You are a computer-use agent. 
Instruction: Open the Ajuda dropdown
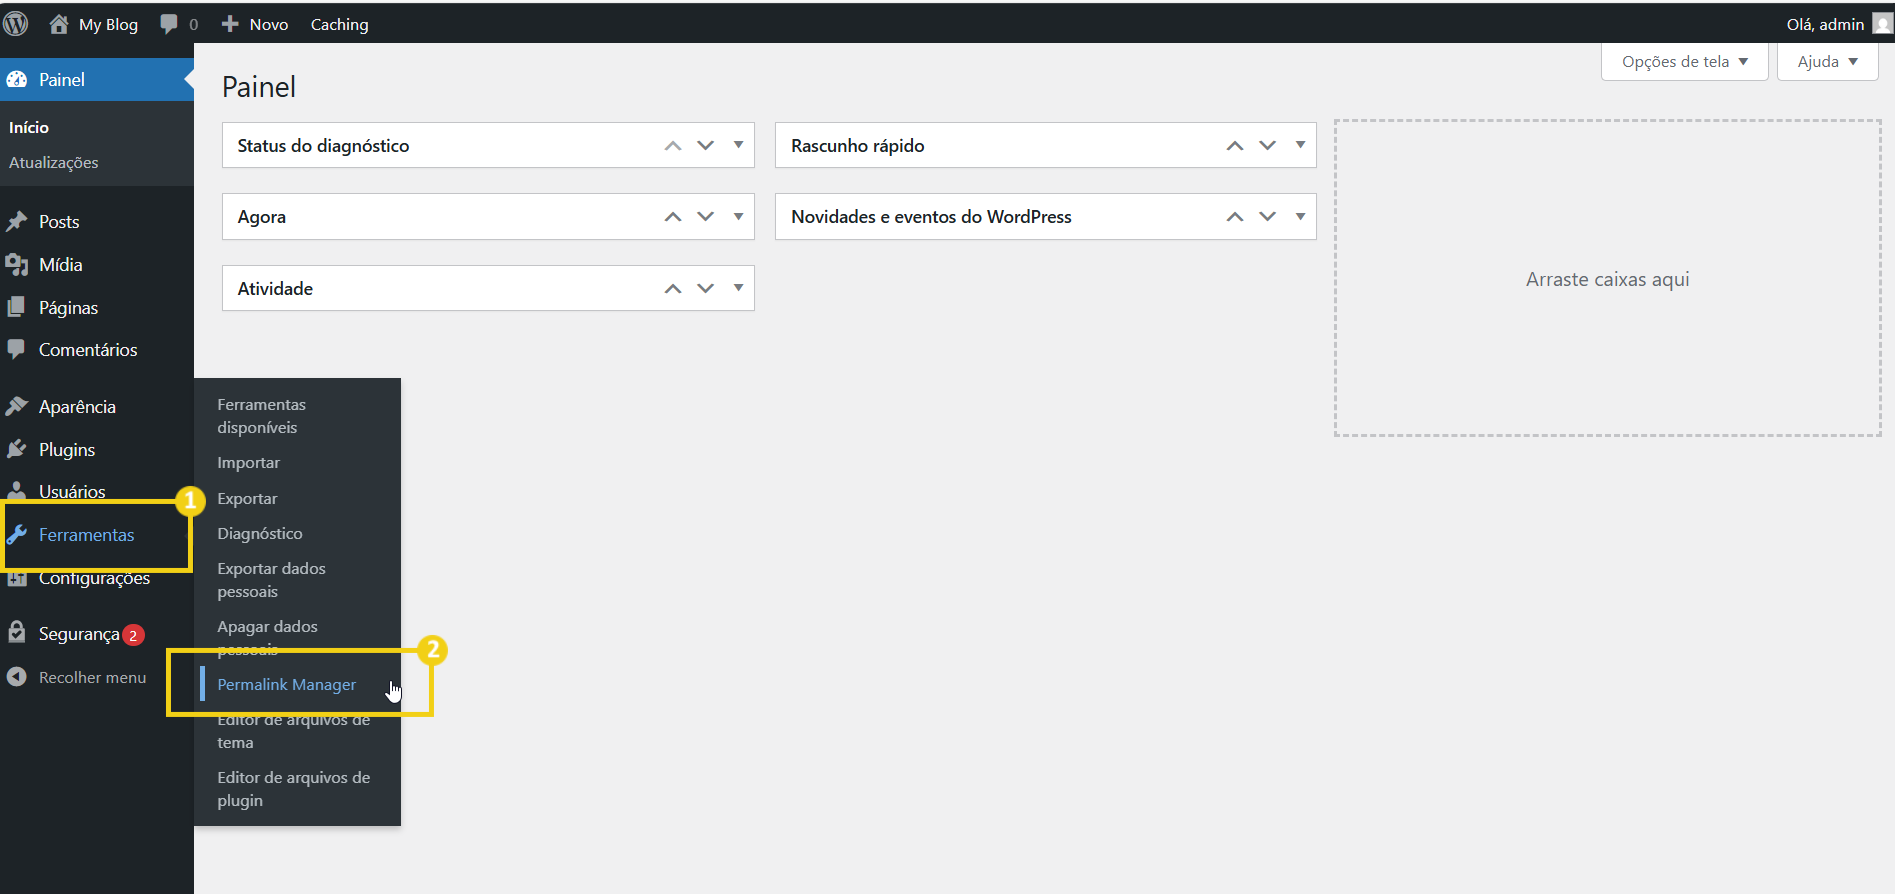1827,62
